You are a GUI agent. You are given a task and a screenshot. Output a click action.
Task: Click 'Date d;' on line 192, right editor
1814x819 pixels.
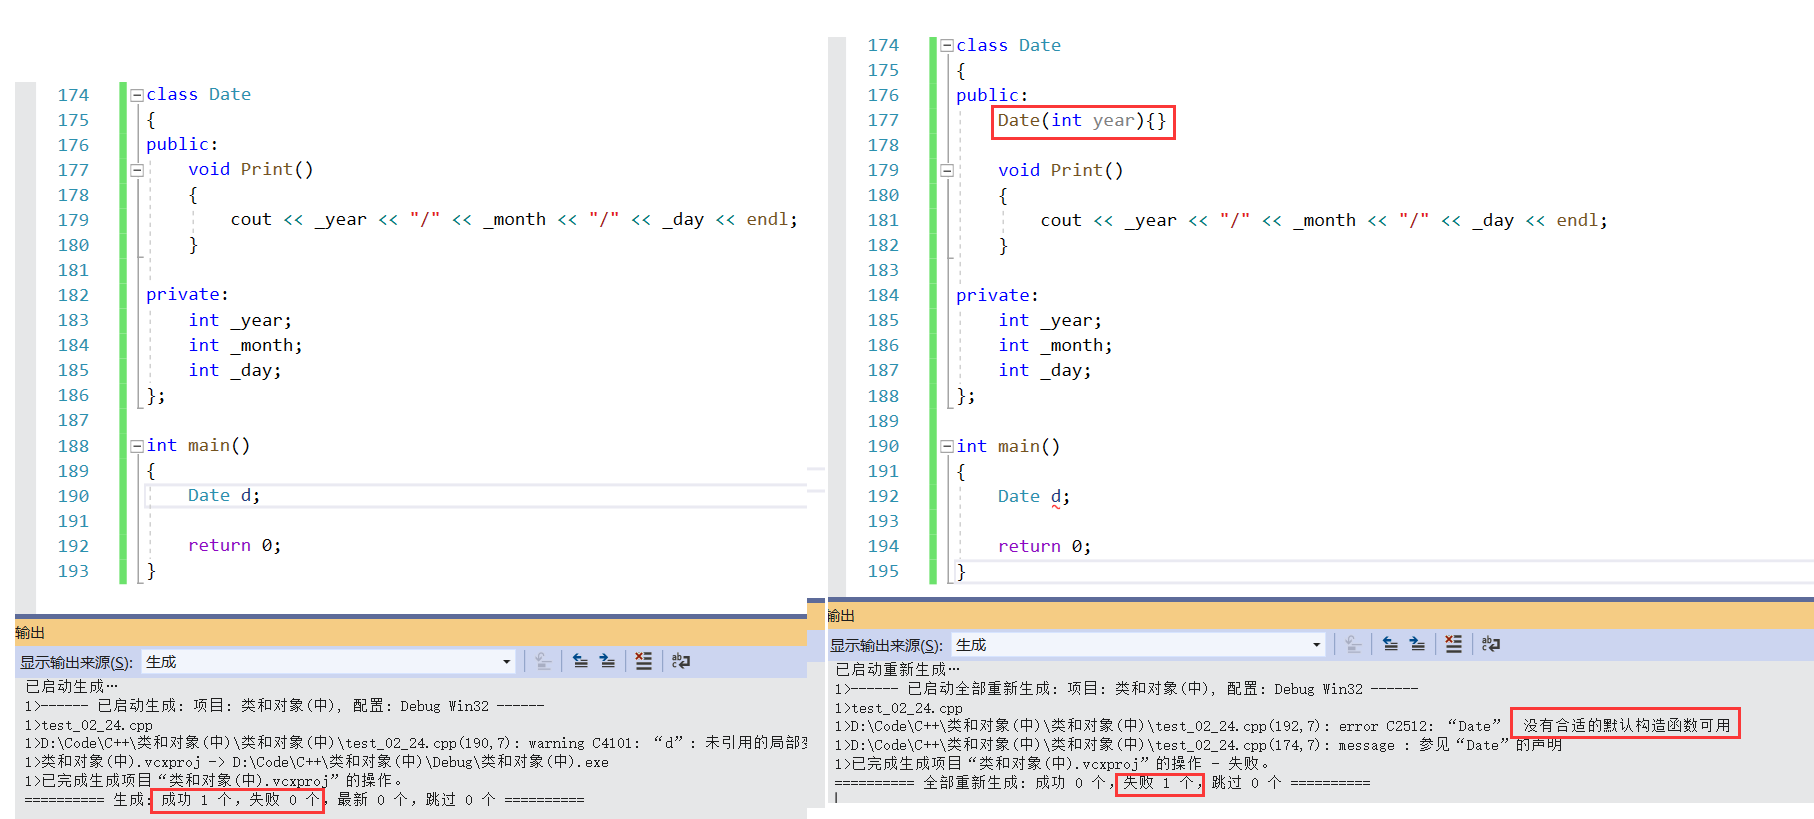(1034, 496)
